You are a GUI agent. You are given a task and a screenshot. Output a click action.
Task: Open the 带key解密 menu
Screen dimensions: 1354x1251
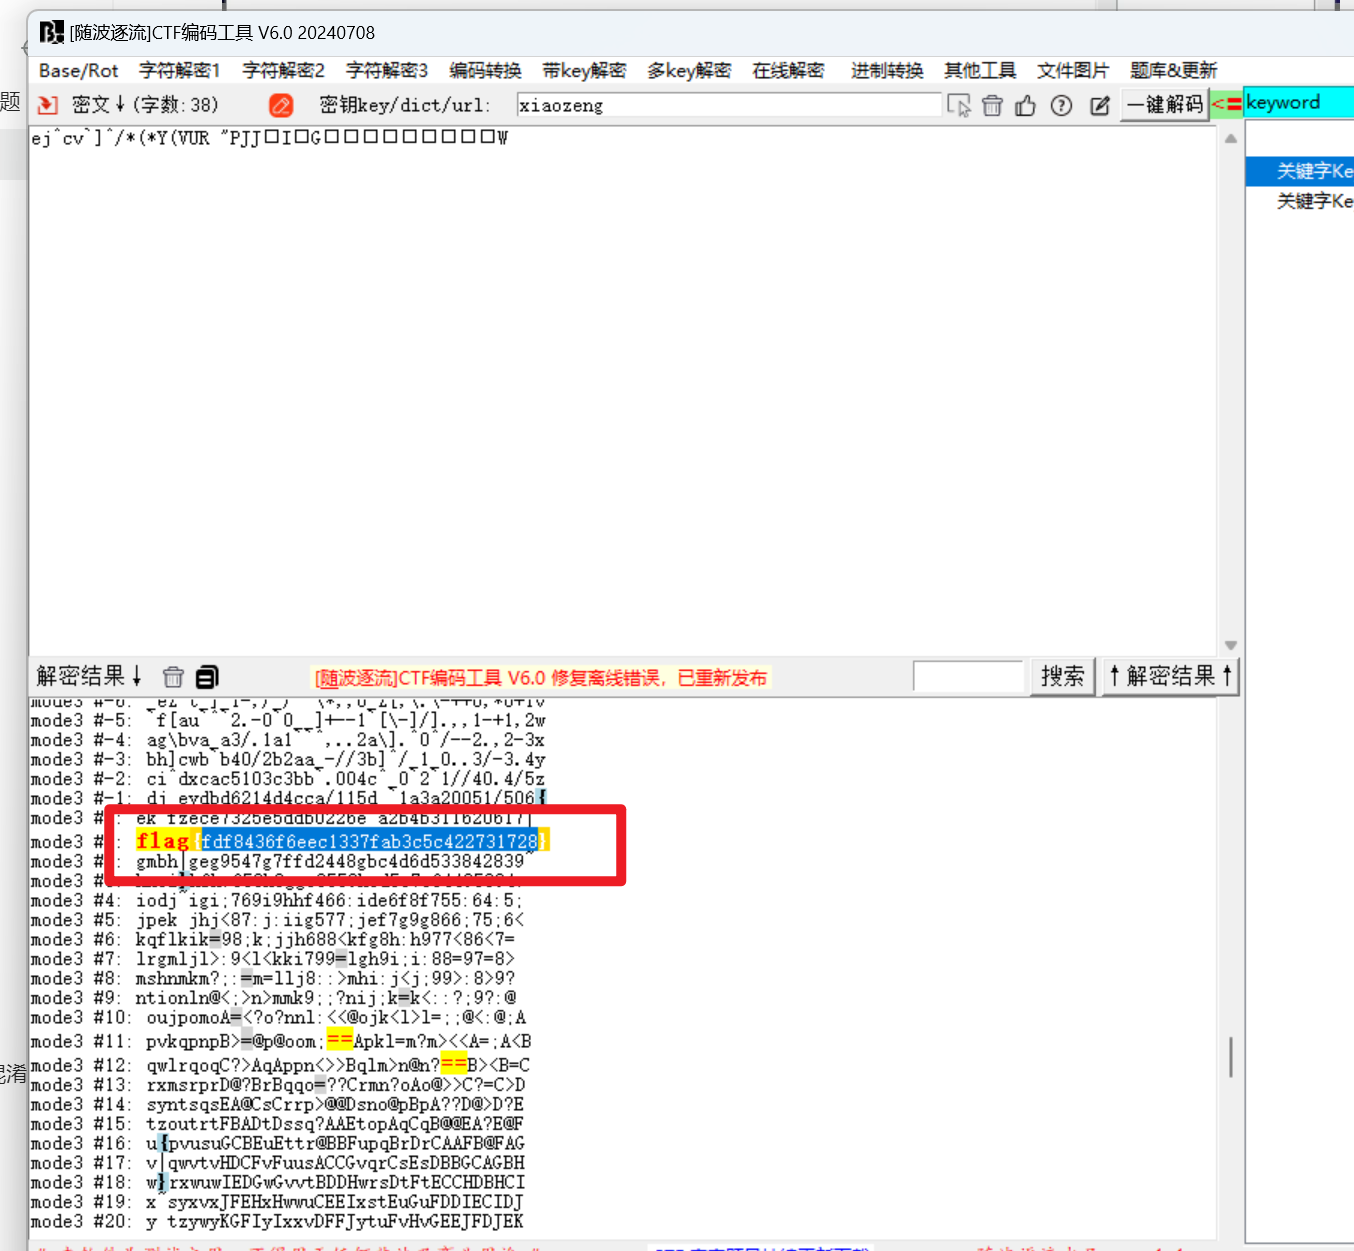[x=584, y=71]
